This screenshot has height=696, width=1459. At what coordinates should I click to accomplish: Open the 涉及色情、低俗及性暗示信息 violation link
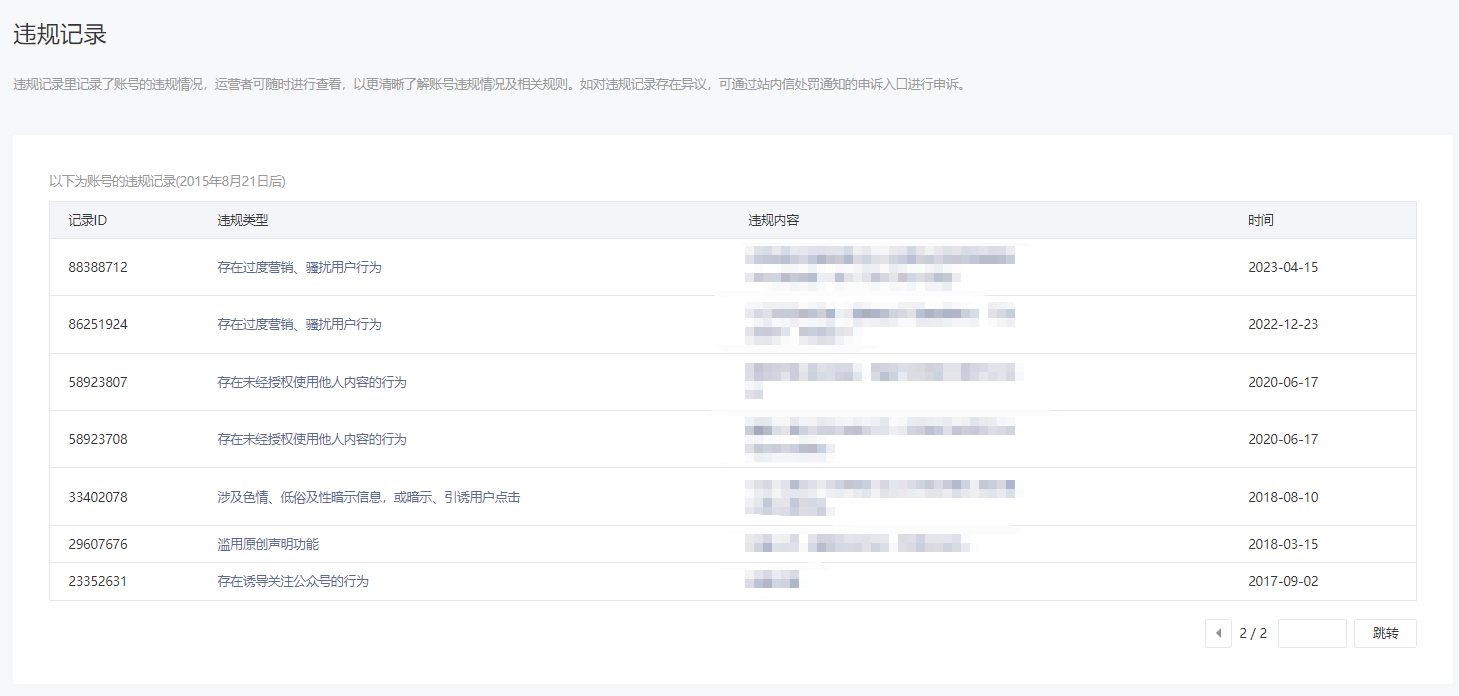point(368,497)
